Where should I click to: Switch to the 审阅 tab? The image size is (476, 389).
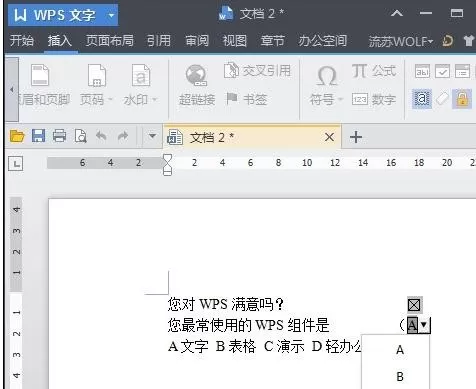197,41
